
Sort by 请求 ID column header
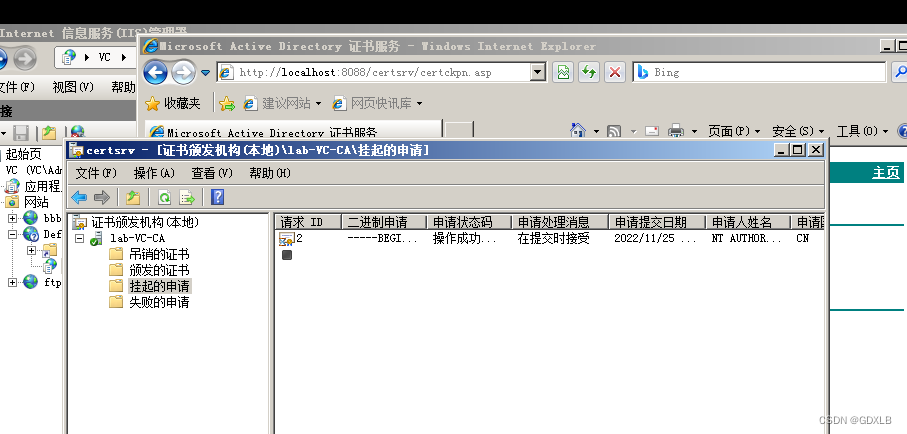tap(308, 222)
